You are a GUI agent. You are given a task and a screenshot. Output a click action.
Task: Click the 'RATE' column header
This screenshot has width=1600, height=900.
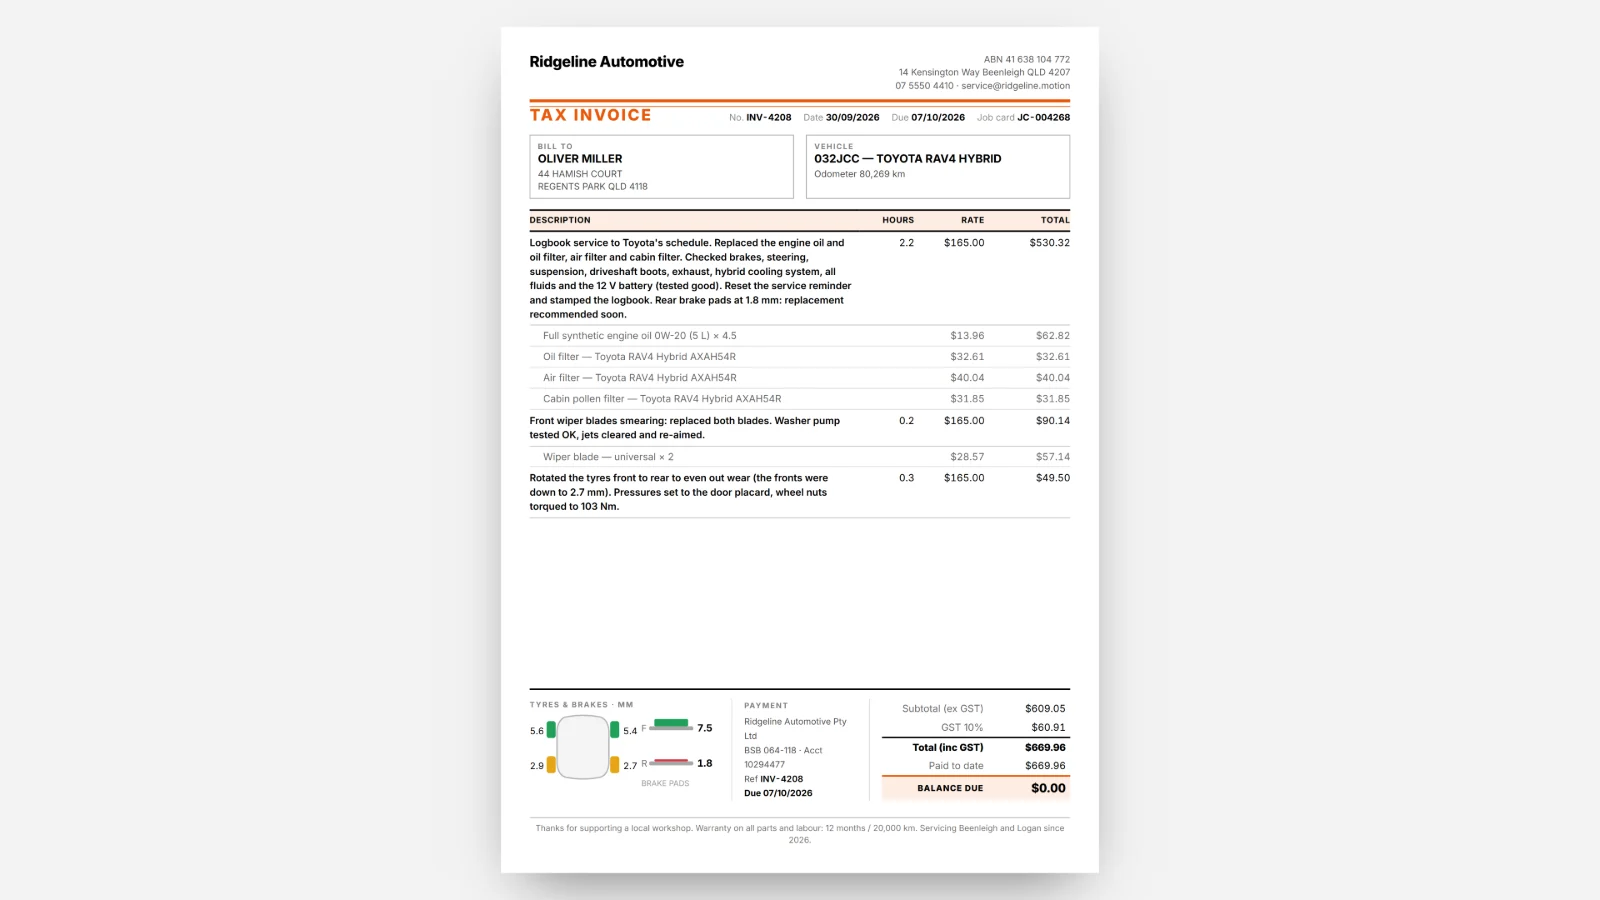973,220
